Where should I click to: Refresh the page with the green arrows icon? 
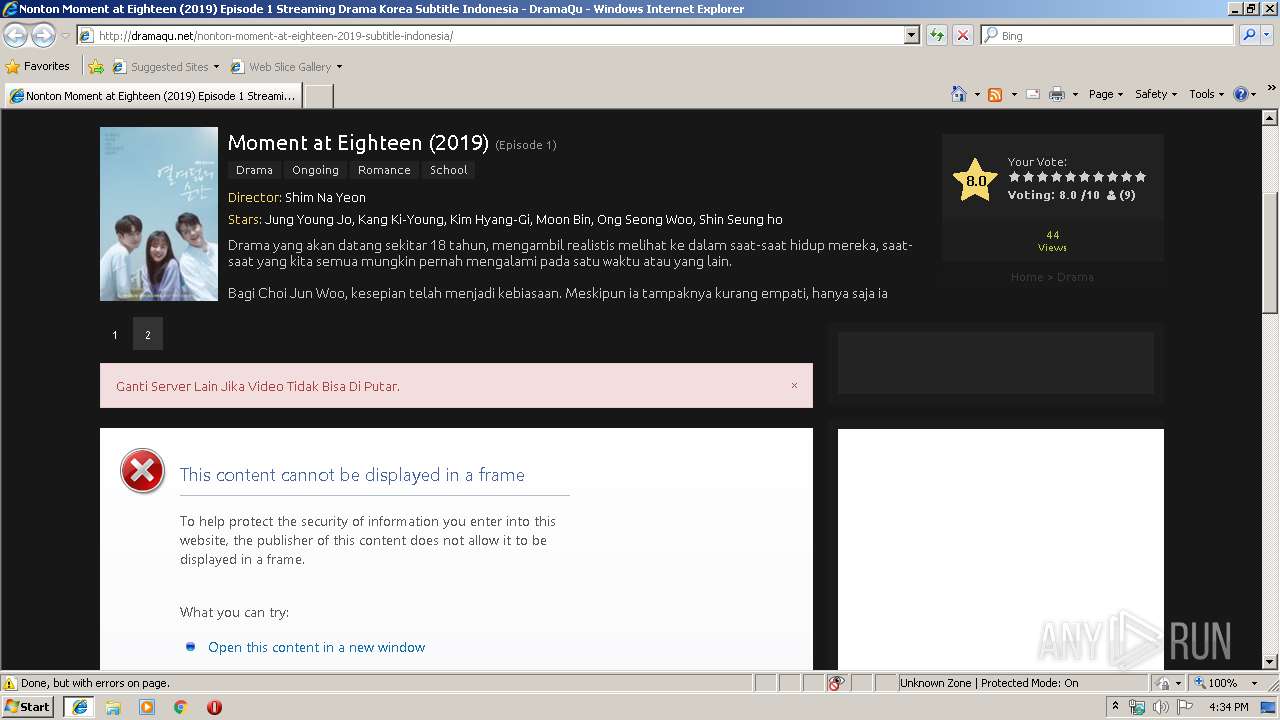pos(936,35)
